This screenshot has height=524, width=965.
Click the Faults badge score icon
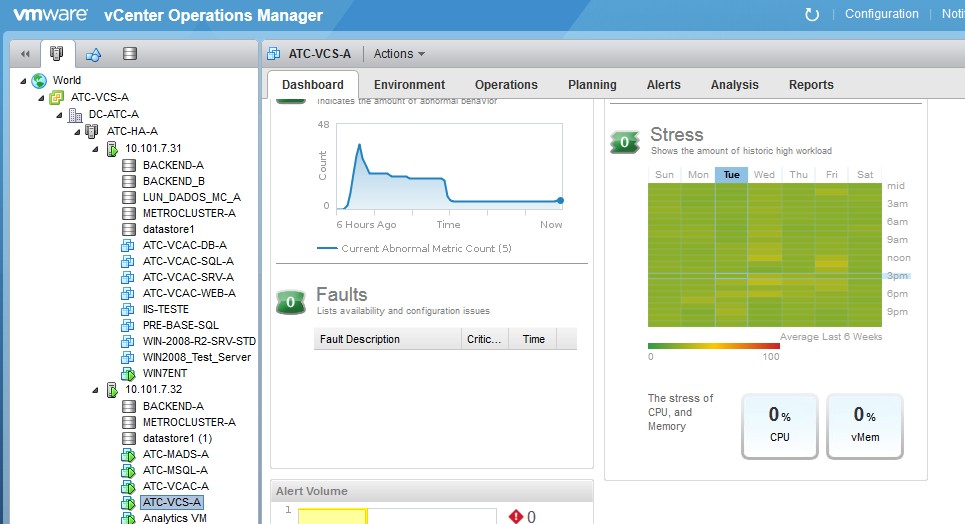pos(290,302)
